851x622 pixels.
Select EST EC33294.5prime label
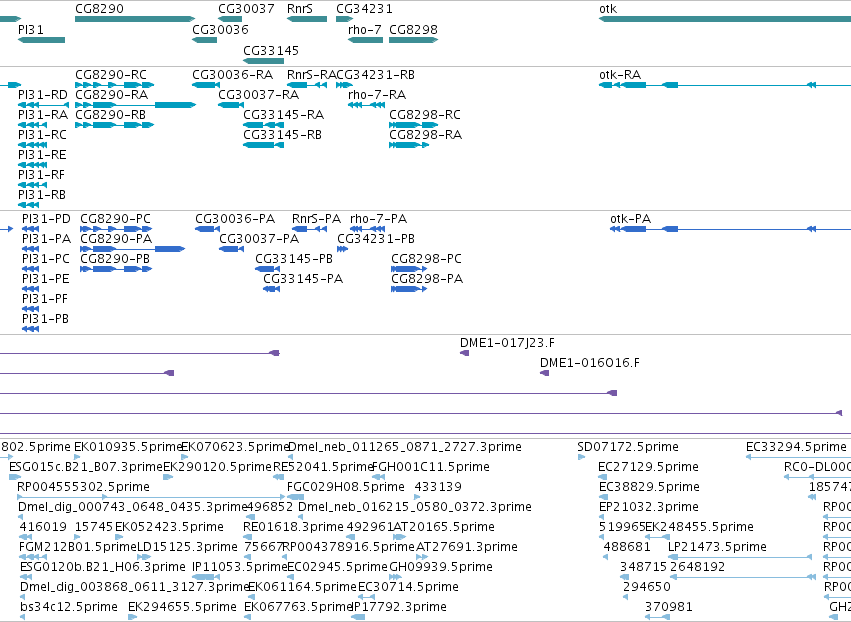(796, 447)
